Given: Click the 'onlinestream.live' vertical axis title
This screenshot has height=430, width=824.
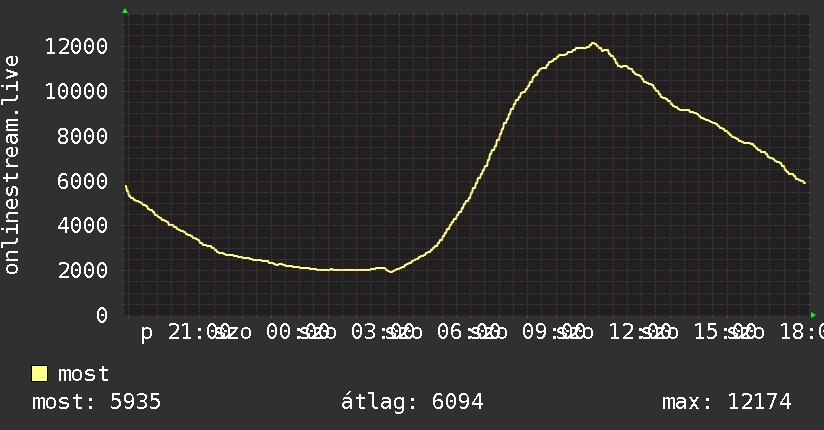Looking at the screenshot, I should pyautogui.click(x=12, y=165).
